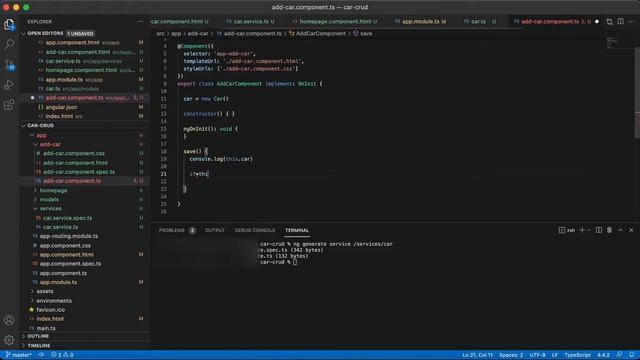Expand the assets folder
640x360 pixels.
point(44,291)
